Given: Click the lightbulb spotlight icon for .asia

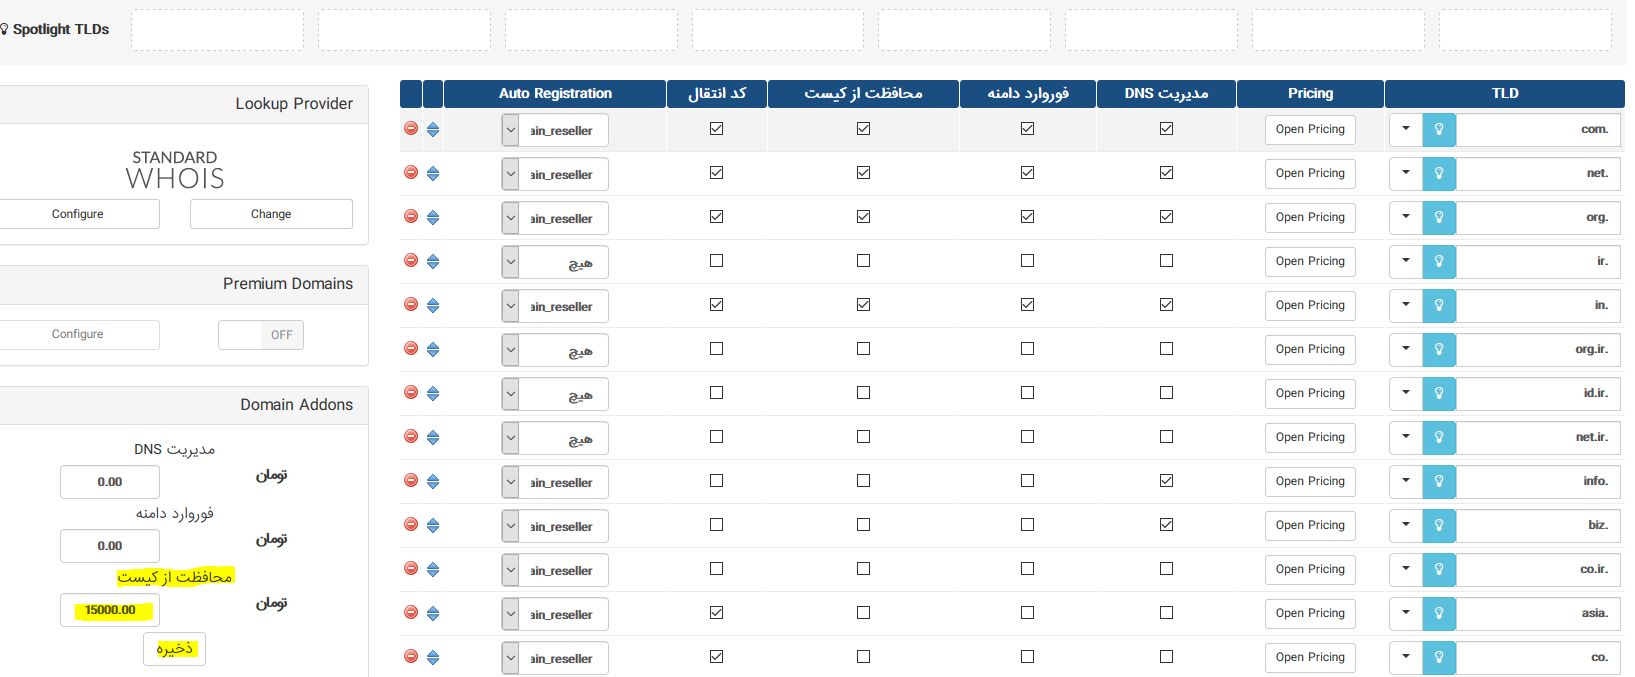Looking at the screenshot, I should 1439,613.
